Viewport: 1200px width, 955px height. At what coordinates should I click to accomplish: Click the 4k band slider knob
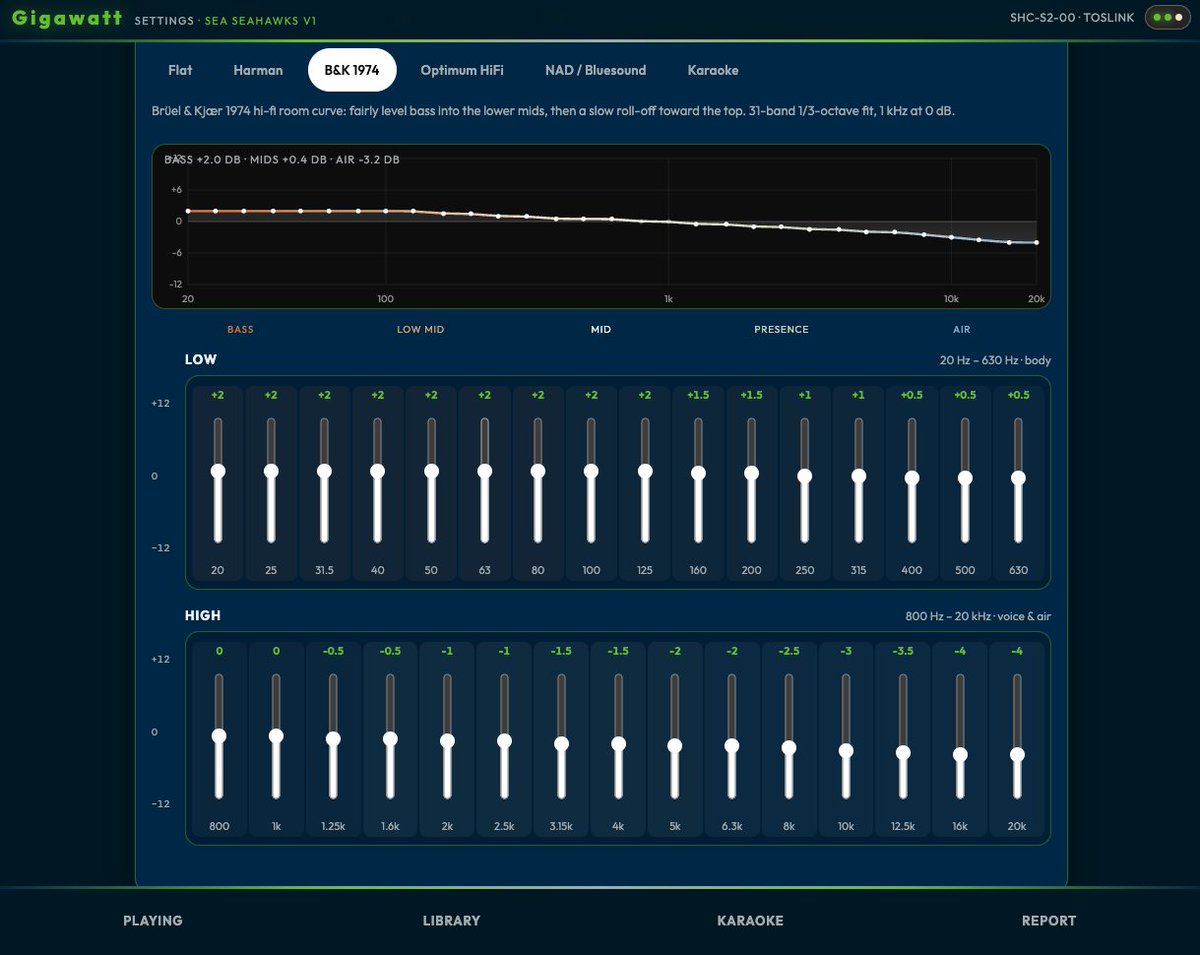[x=618, y=744]
